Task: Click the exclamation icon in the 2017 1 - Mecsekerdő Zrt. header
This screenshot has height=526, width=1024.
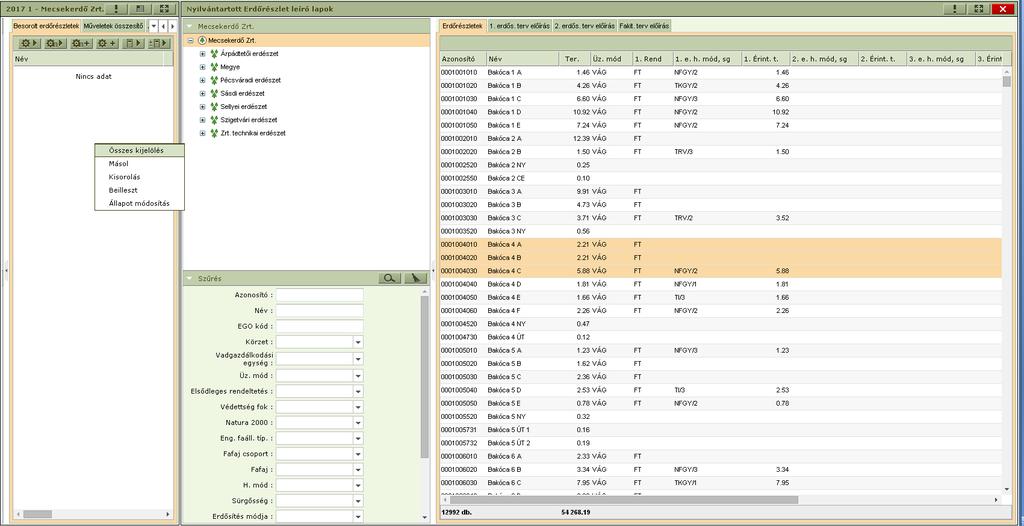Action: pyautogui.click(x=116, y=8)
